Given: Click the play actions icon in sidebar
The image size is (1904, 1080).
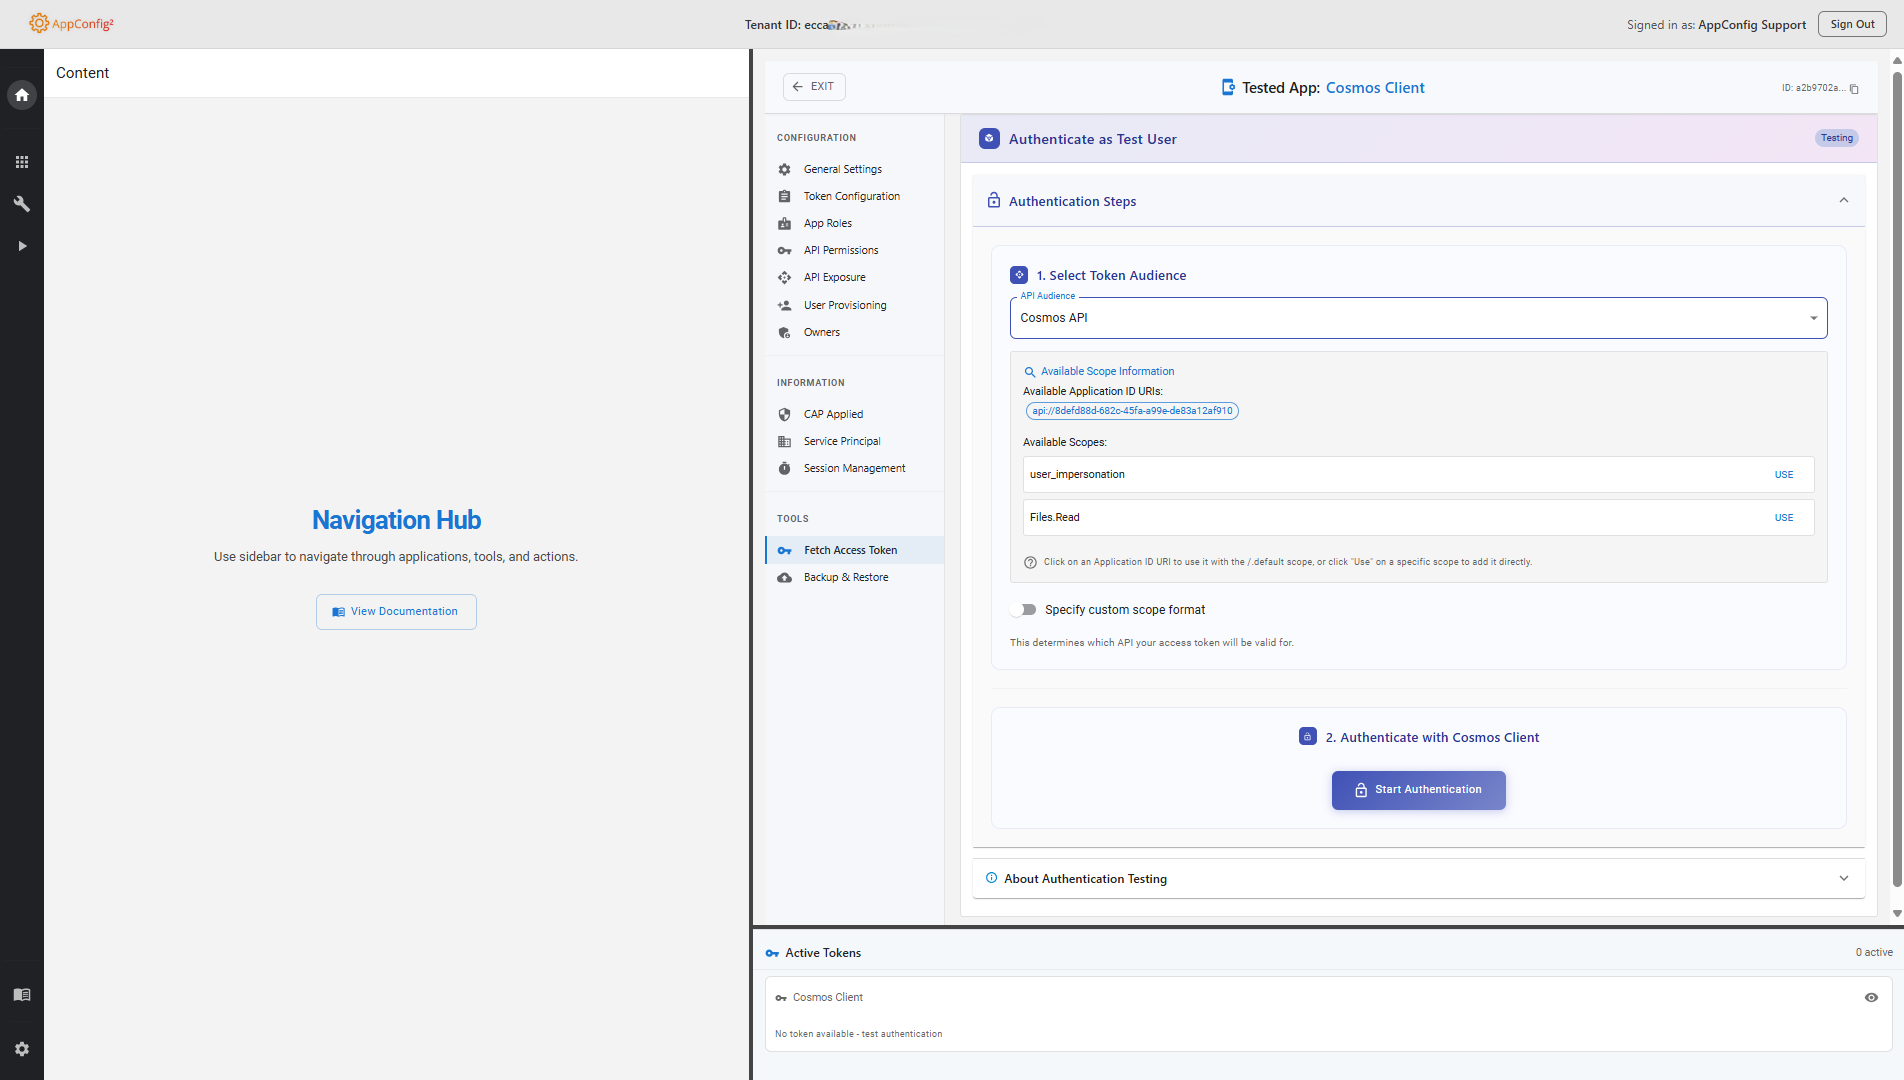Looking at the screenshot, I should pos(22,246).
